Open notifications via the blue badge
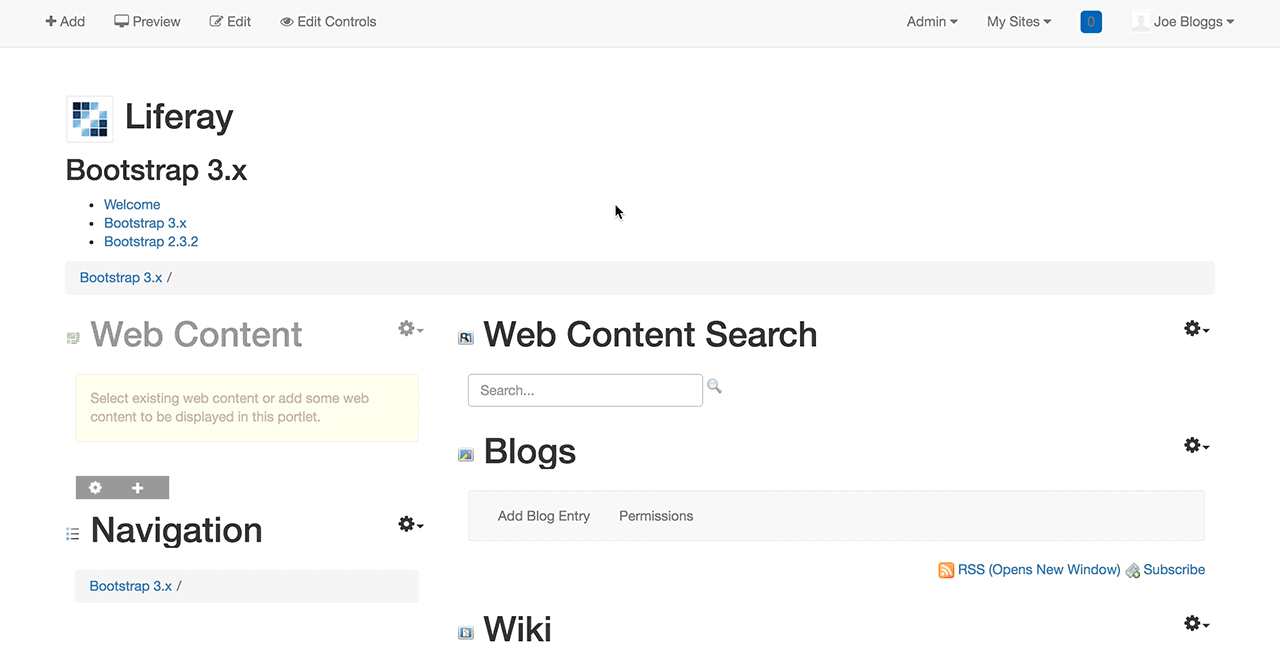This screenshot has width=1280, height=654. pyautogui.click(x=1090, y=21)
